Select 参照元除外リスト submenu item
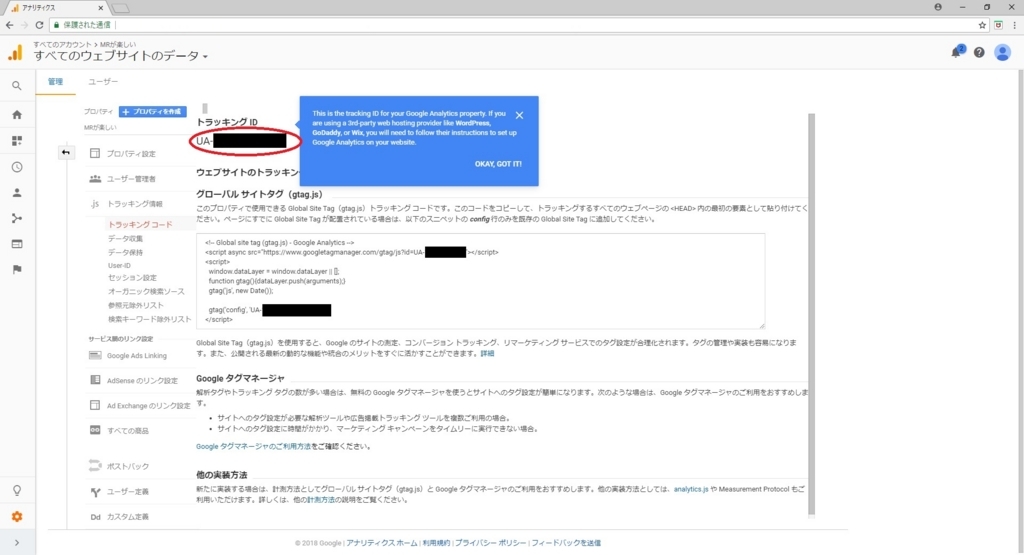The image size is (1024, 555). pos(136,305)
